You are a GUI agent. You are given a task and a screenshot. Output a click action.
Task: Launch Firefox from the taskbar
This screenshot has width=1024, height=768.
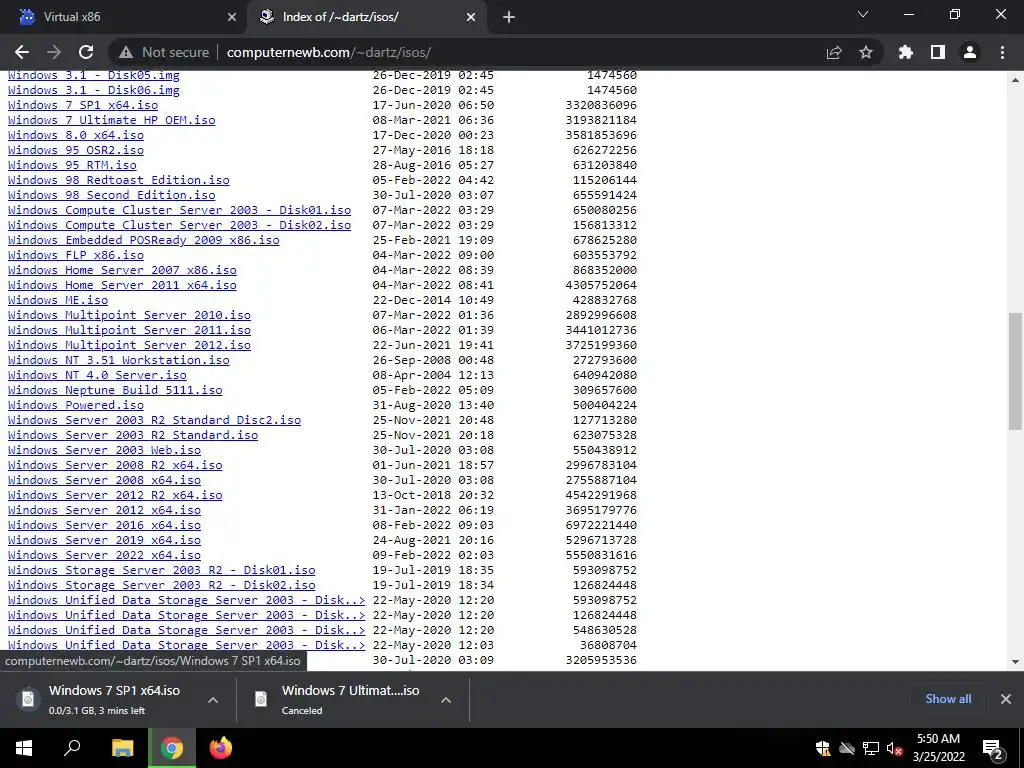(x=221, y=748)
